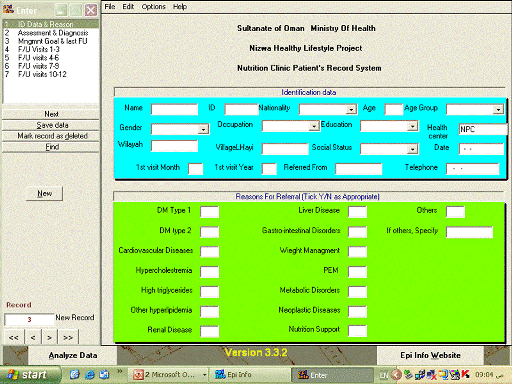Open the Windows start menu
The width and height of the screenshot is (512, 384).
tap(30, 375)
